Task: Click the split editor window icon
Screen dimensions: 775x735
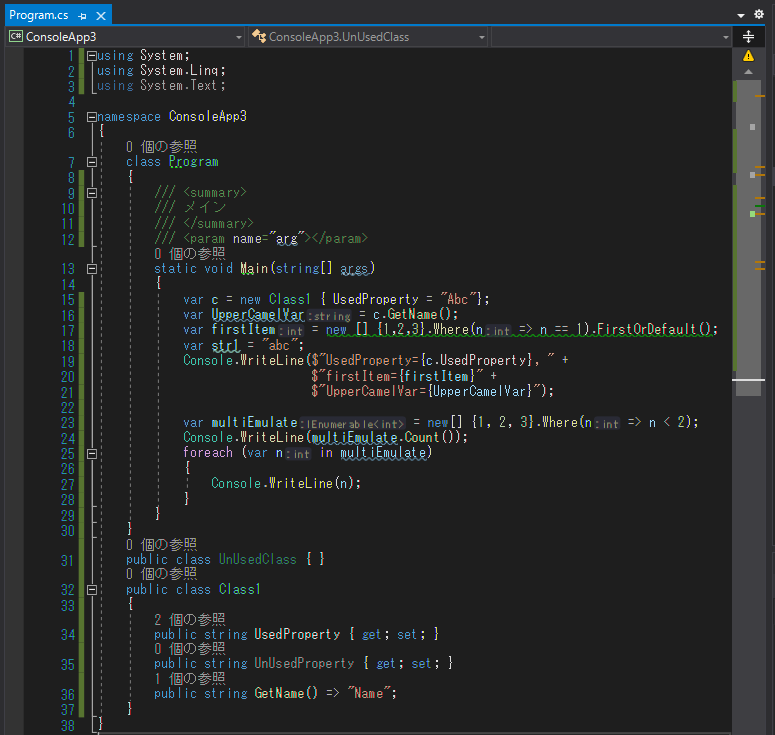Action: pos(748,37)
